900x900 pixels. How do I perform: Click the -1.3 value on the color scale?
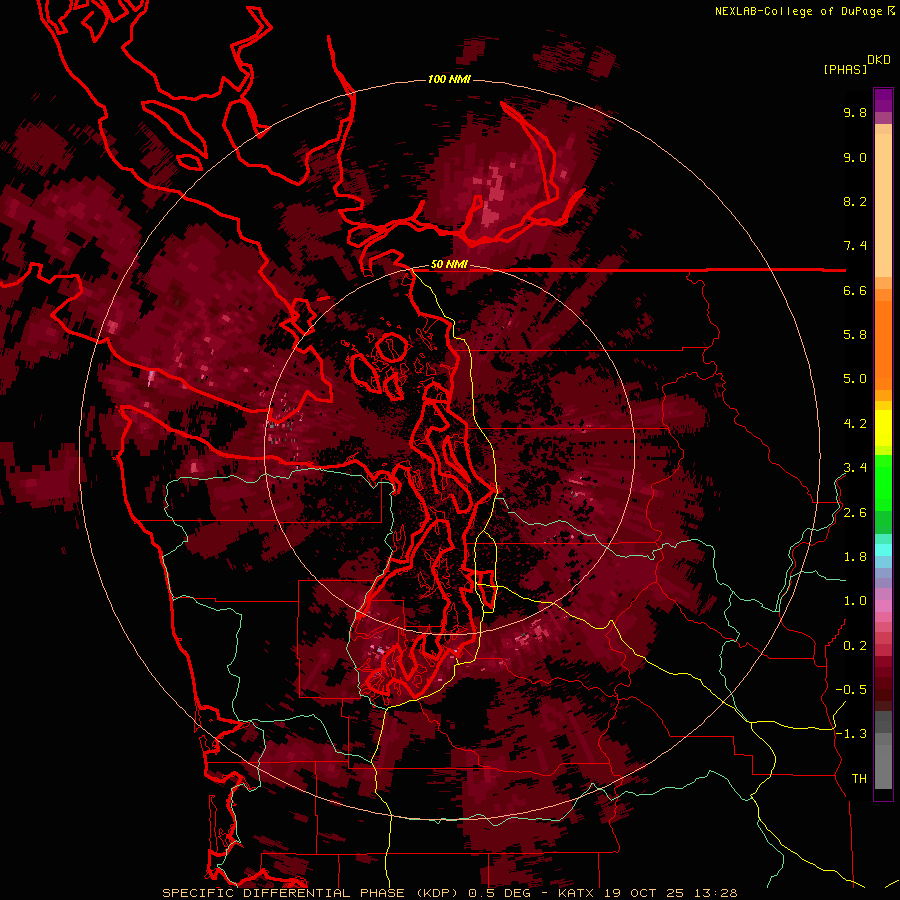tap(851, 734)
